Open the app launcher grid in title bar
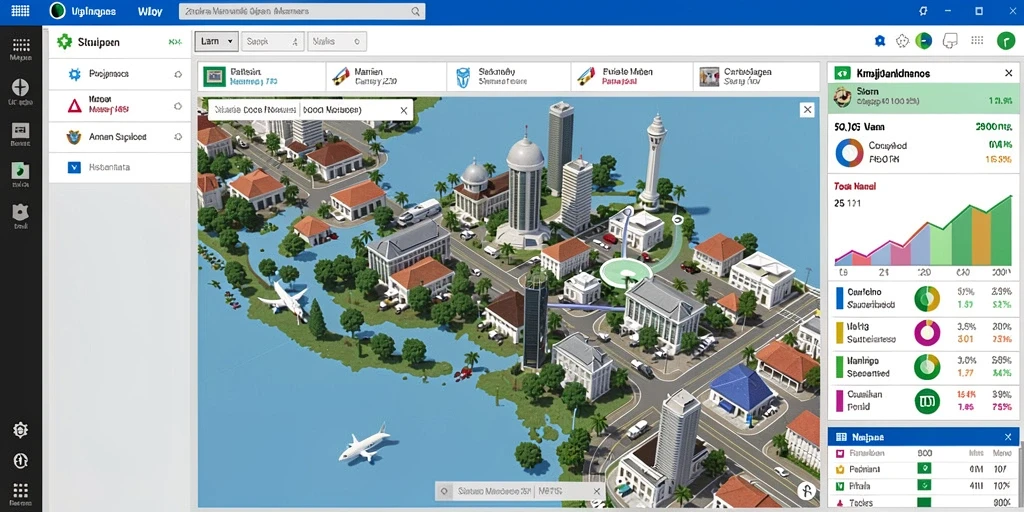Viewport: 1024px width, 512px height. pos(20,11)
